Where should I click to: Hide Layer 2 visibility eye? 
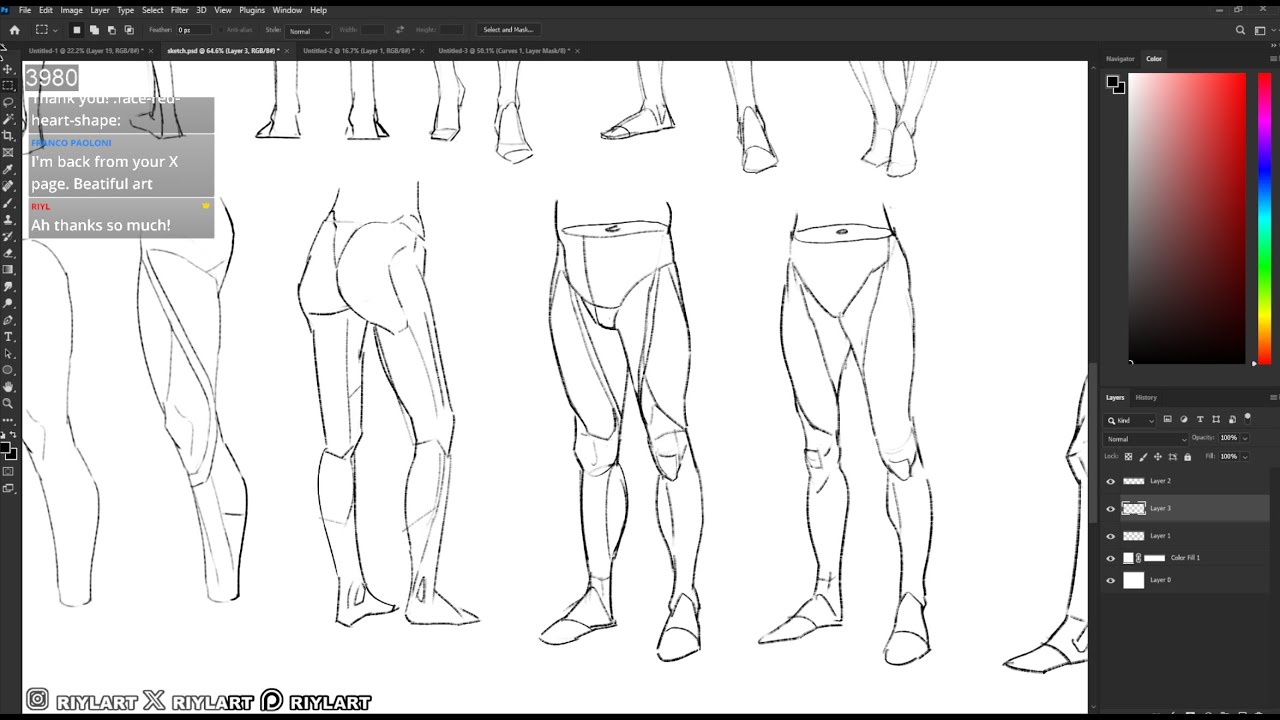click(1110, 481)
